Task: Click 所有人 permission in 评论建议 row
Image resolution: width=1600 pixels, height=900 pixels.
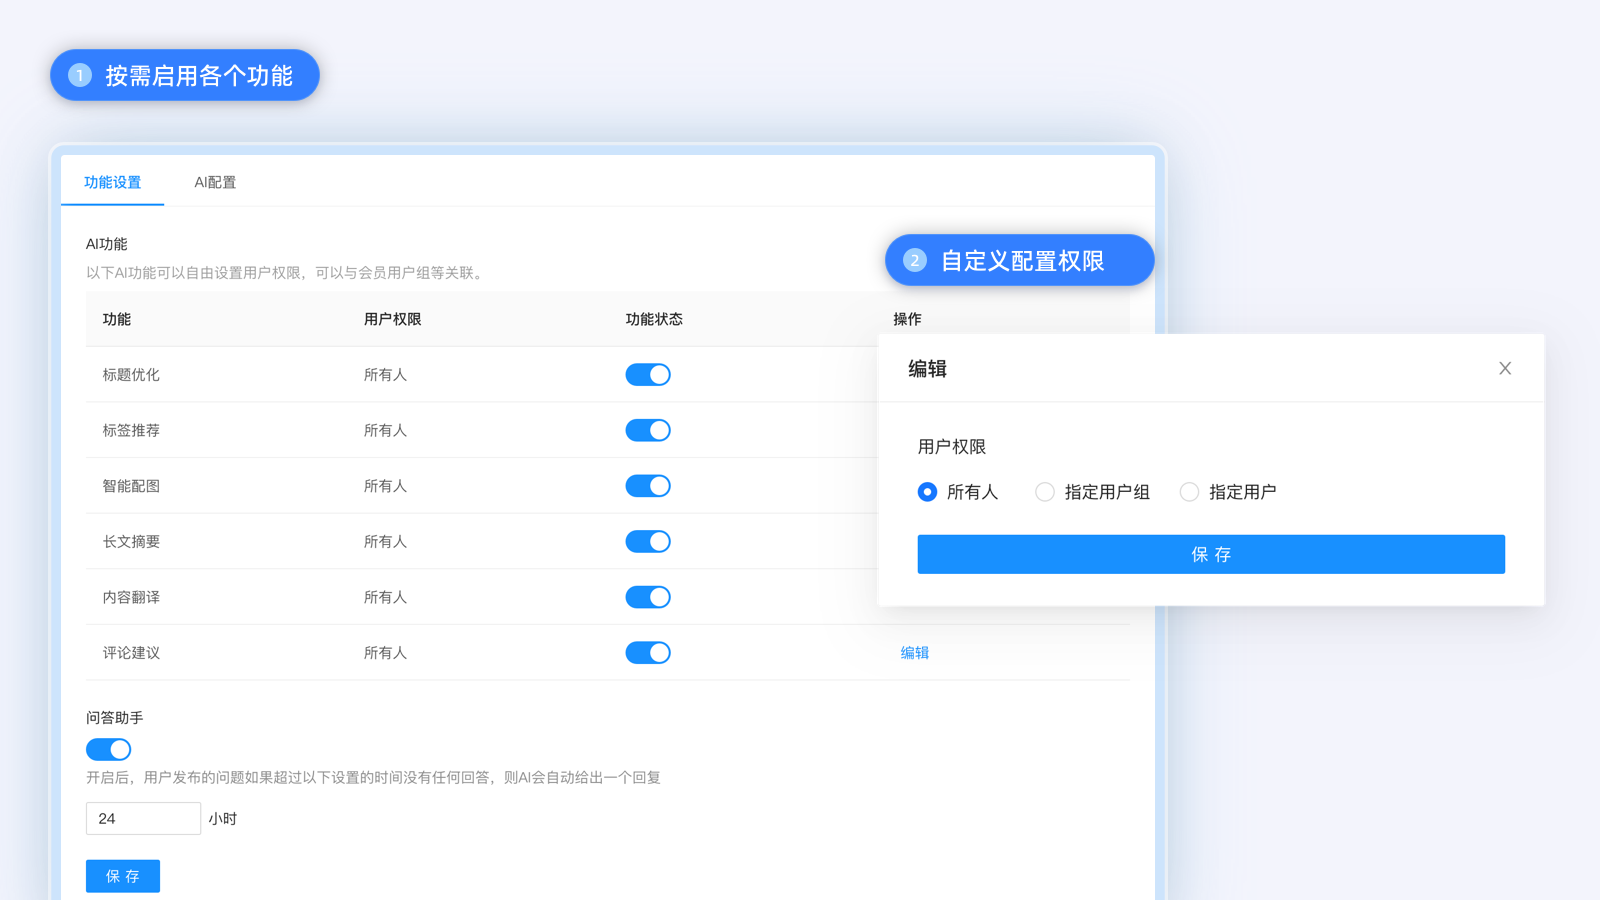Action: point(385,653)
